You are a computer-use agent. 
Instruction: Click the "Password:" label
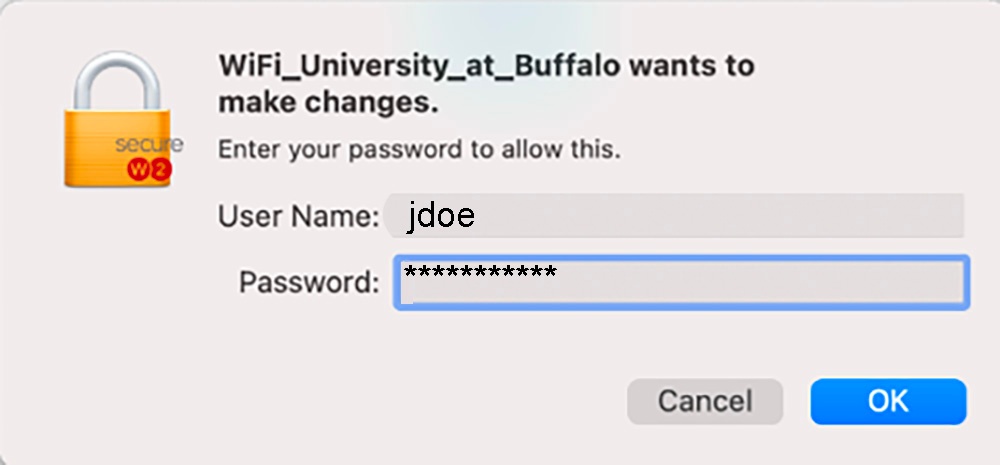[x=308, y=282]
